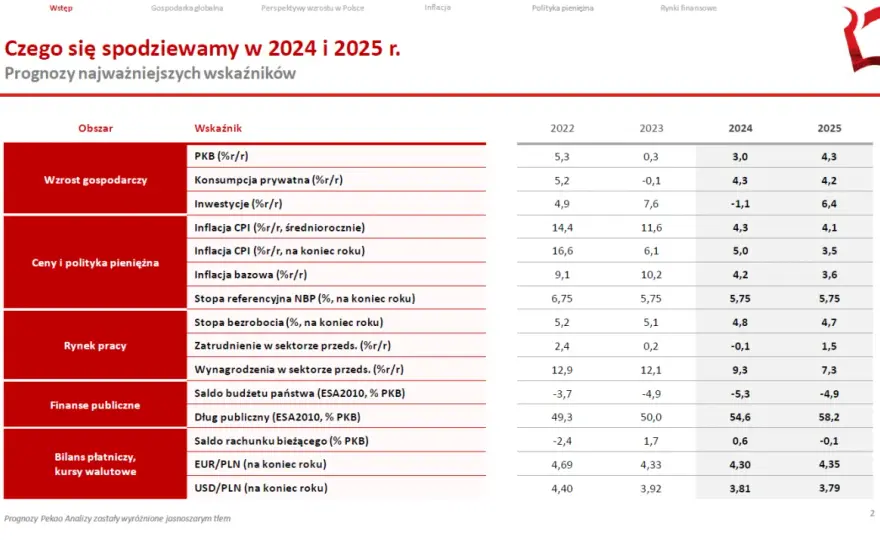
Task: Click the red Pekao logo
Action: (x=861, y=38)
